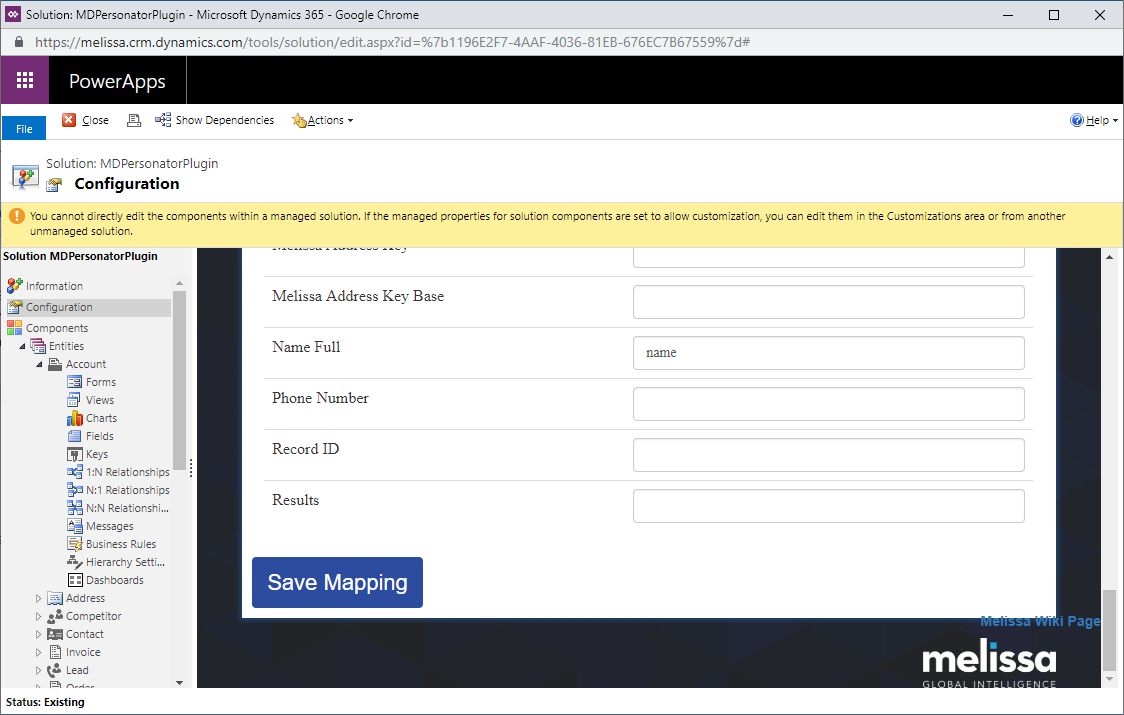Click the browser address bar URL
The image size is (1124, 715).
coord(392,42)
